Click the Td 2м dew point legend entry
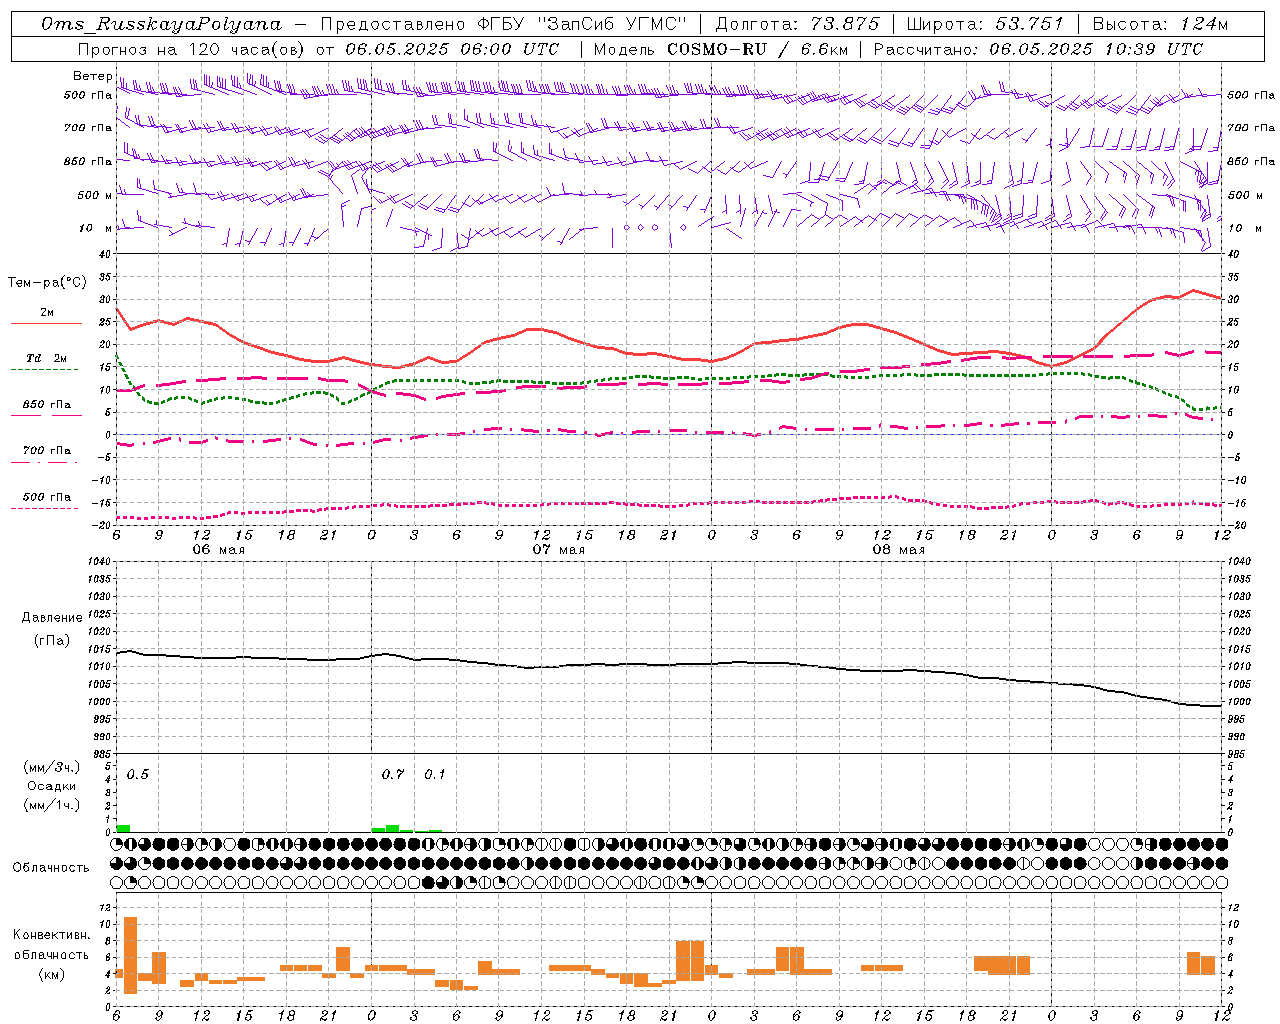1280x1024 pixels. [47, 358]
